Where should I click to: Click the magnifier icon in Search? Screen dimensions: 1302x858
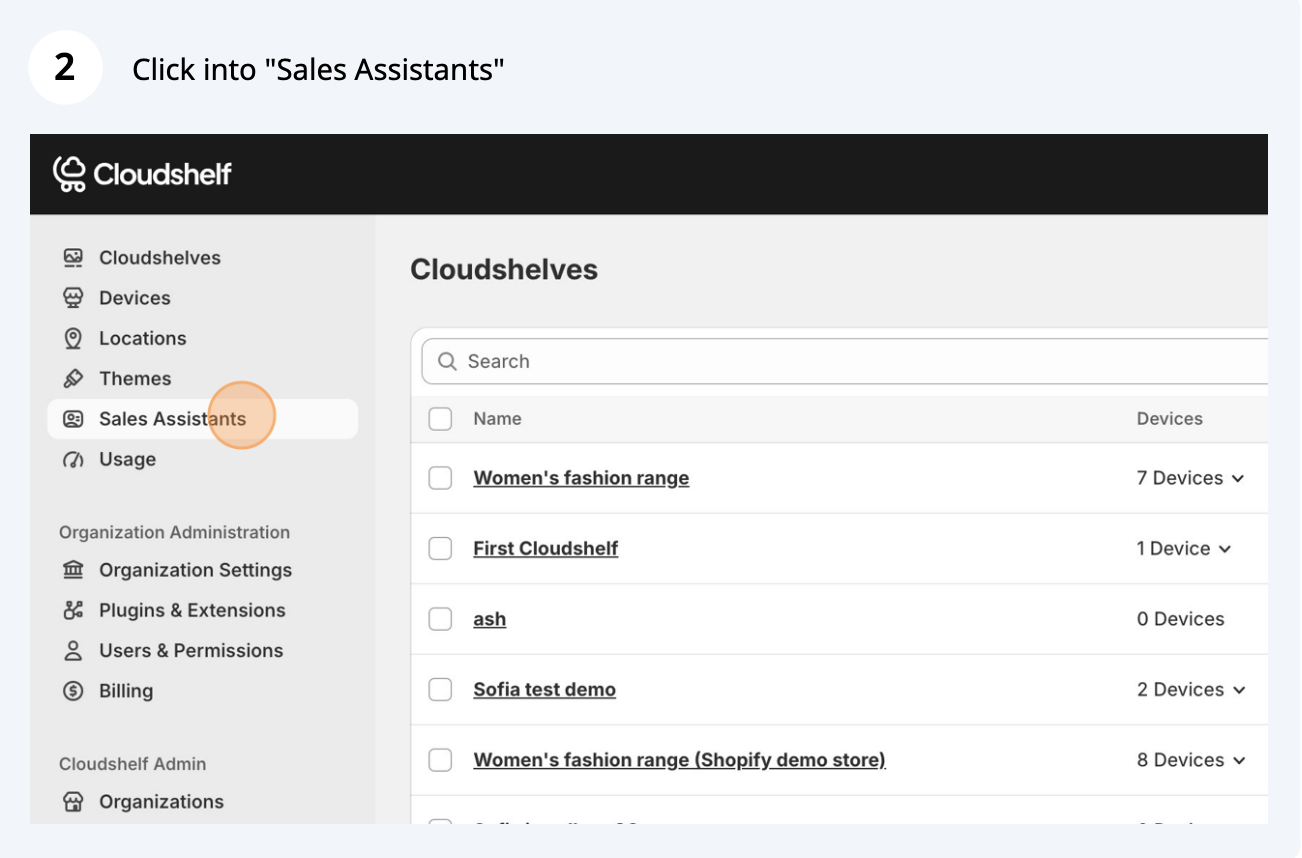tap(448, 362)
